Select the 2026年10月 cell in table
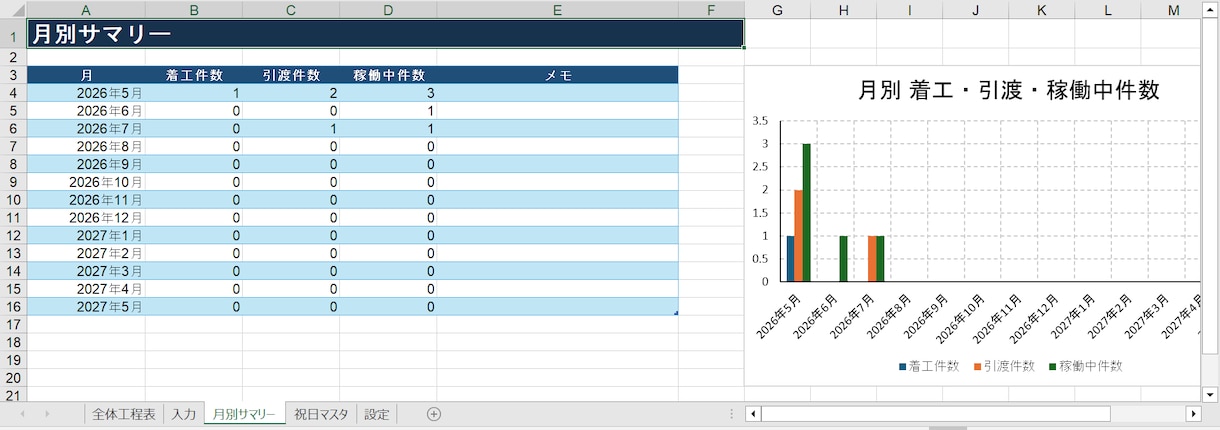The height and width of the screenshot is (430, 1220). pos(86,182)
